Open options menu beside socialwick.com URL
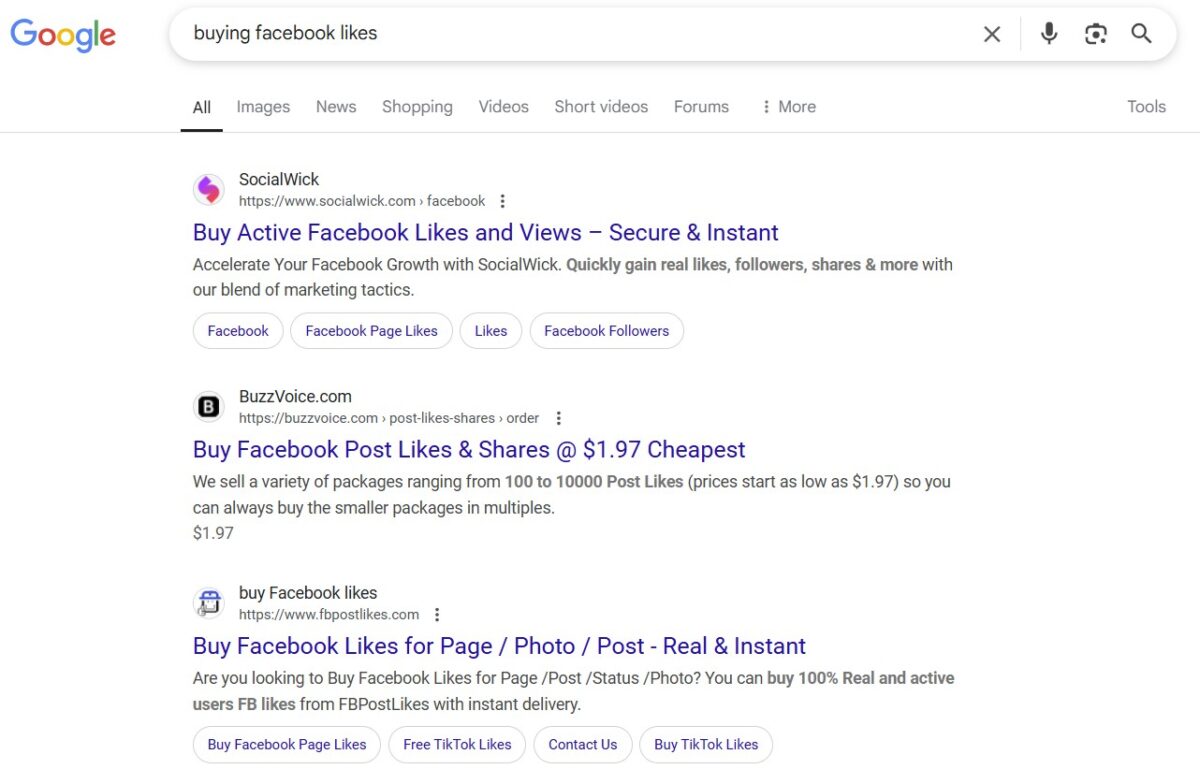1200x769 pixels. point(503,201)
